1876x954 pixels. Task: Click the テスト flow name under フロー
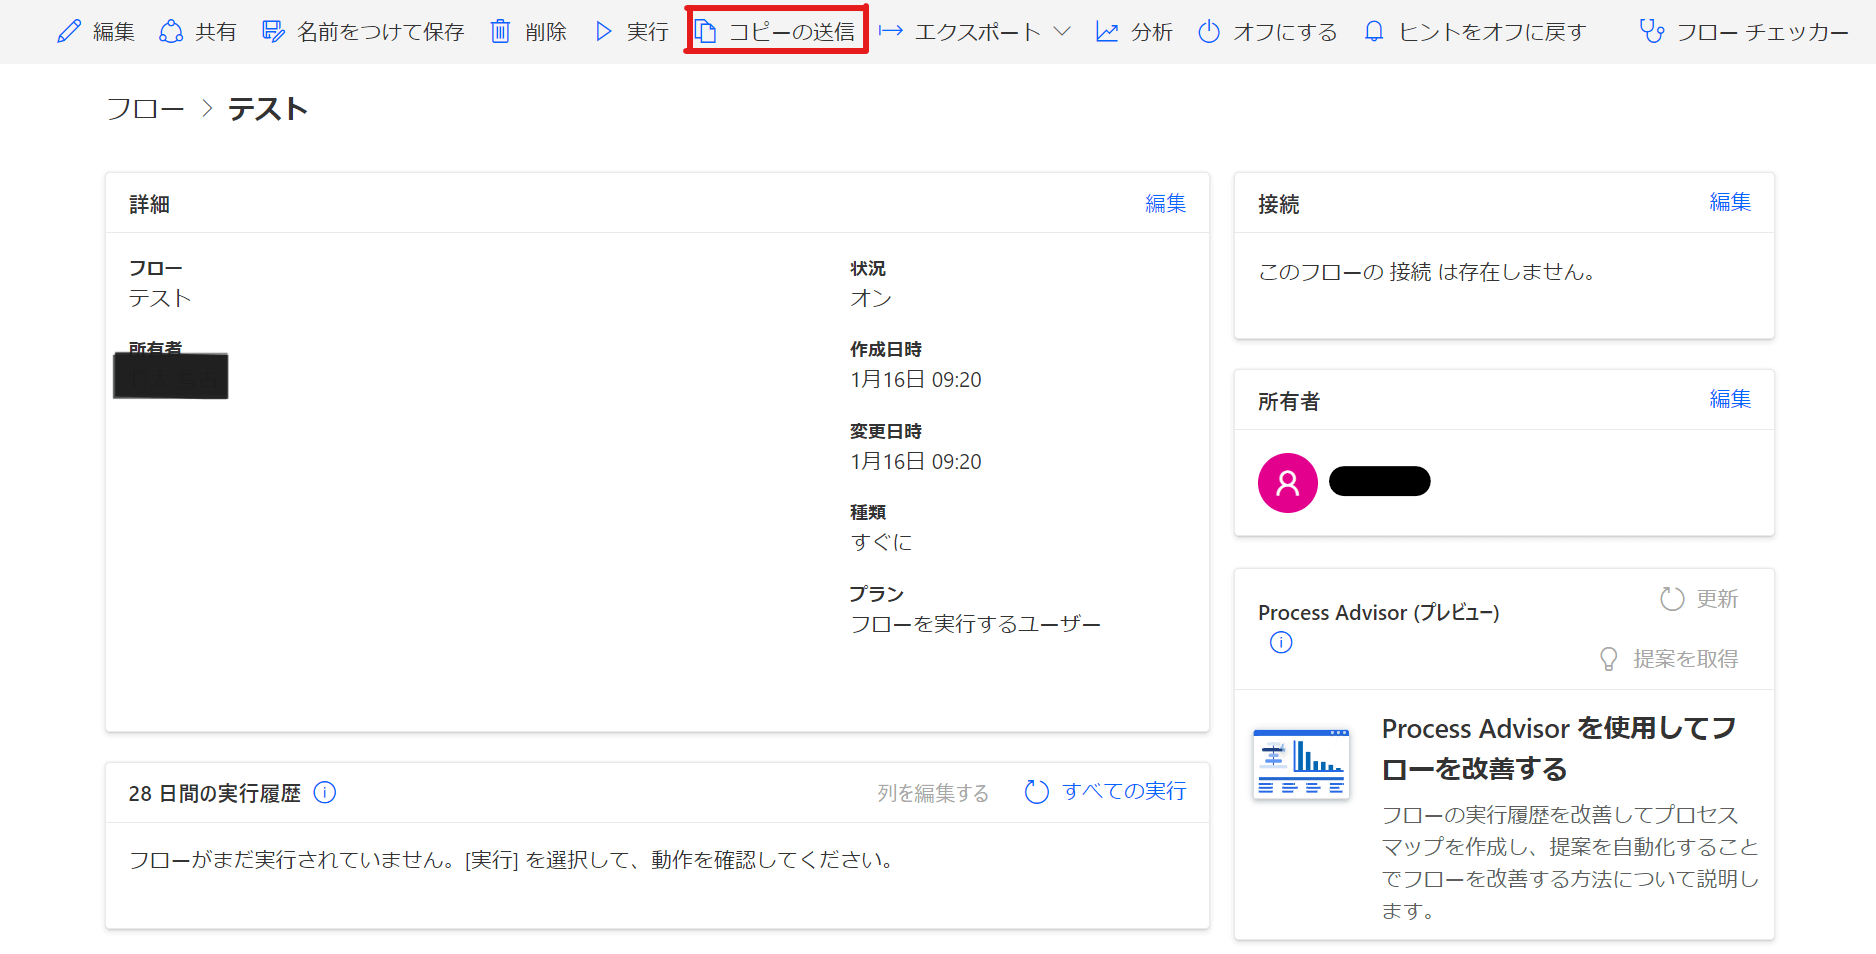click(160, 298)
